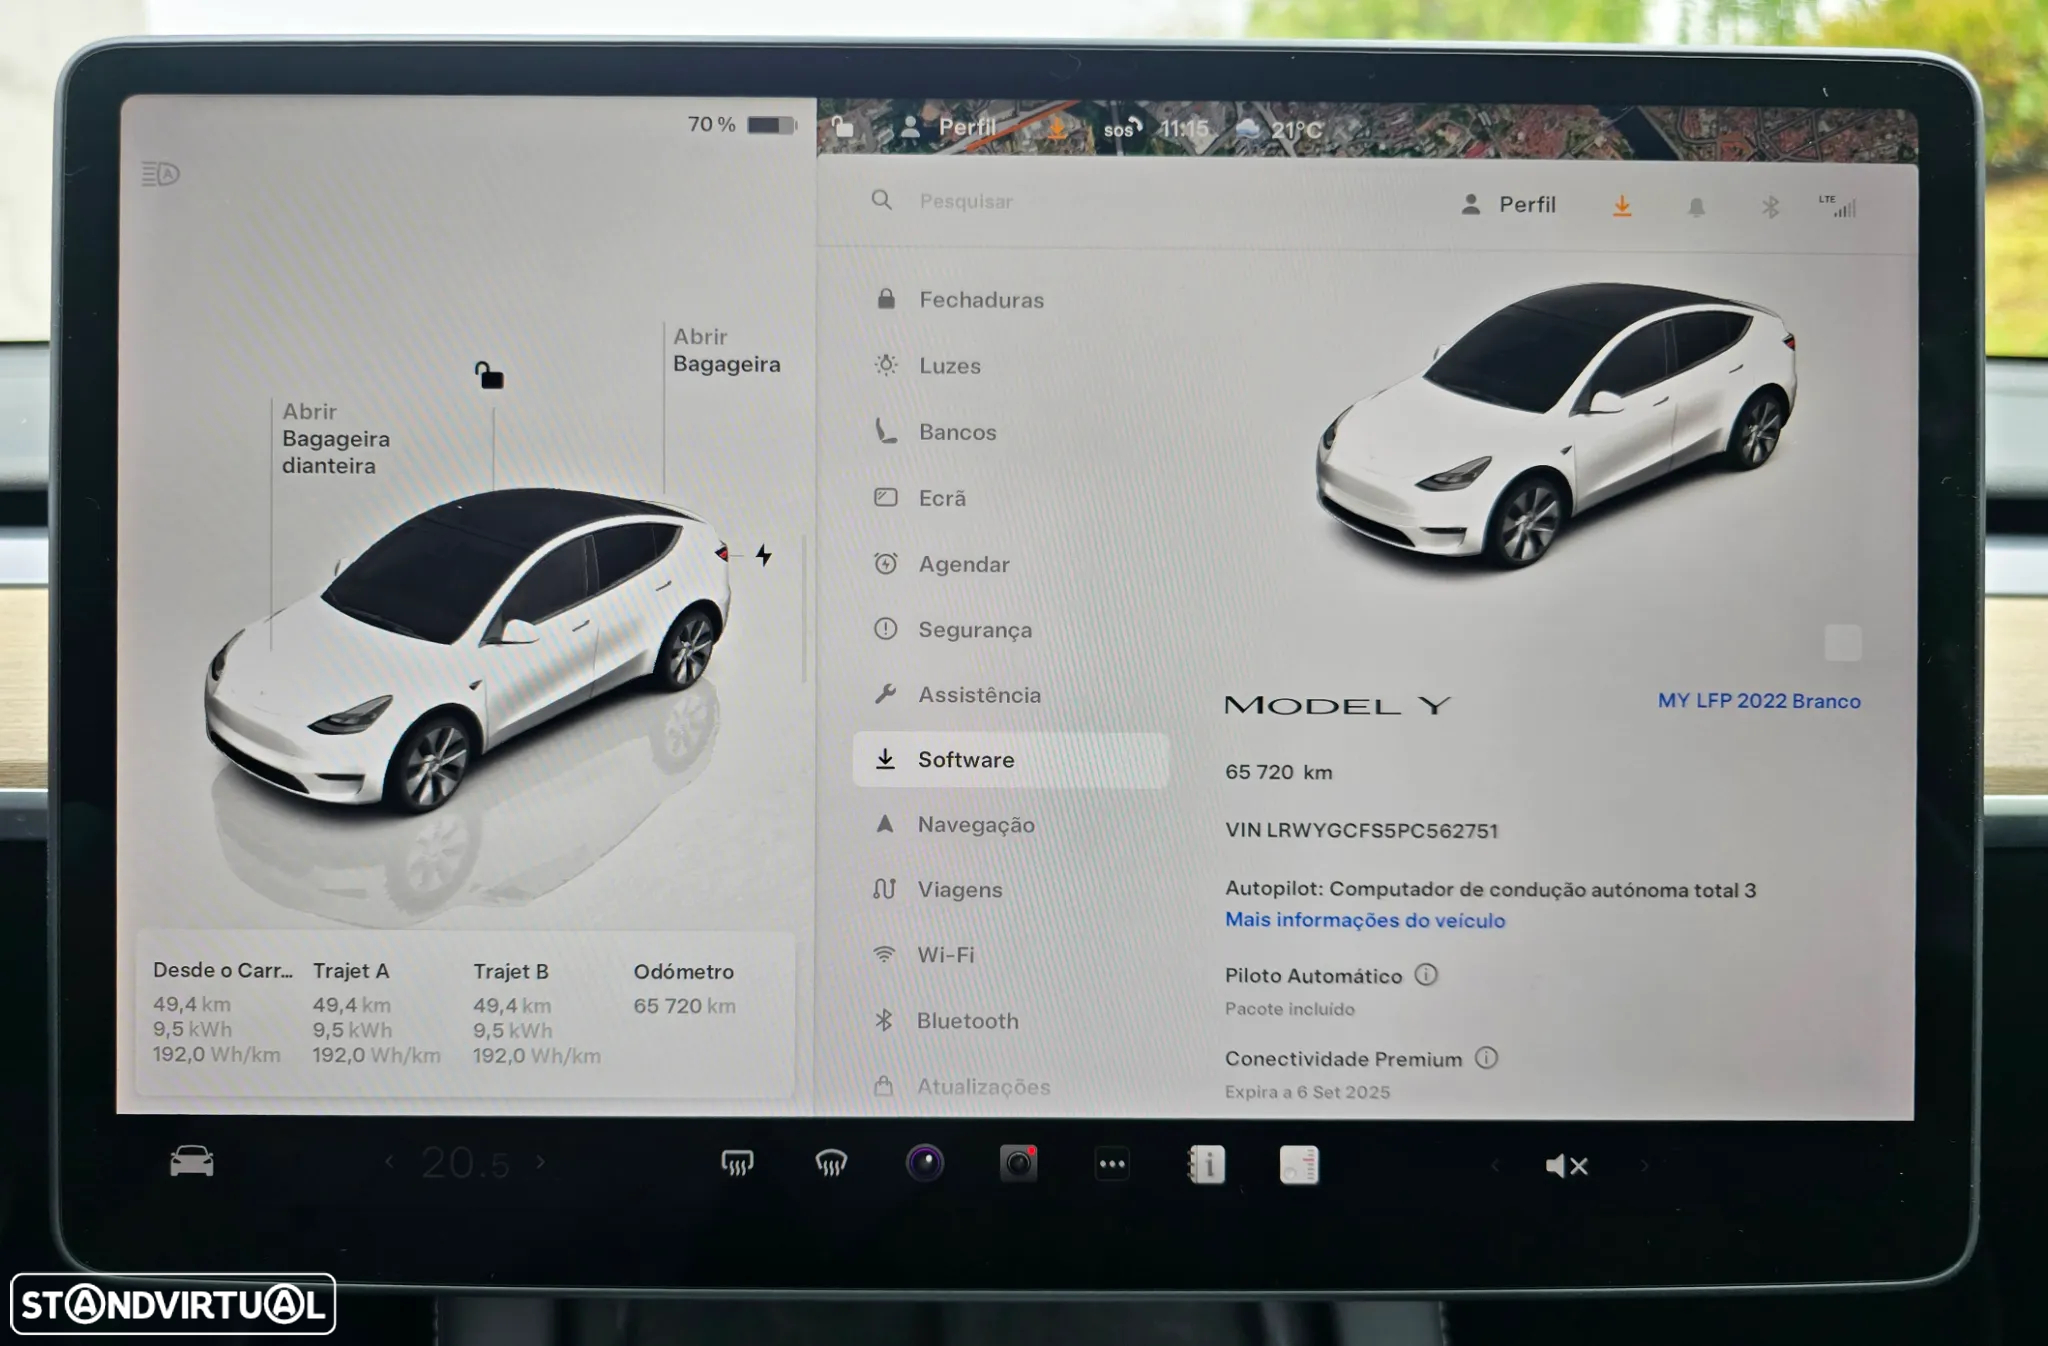Open notifications bell icon
The width and height of the screenshot is (2048, 1346).
[1696, 207]
